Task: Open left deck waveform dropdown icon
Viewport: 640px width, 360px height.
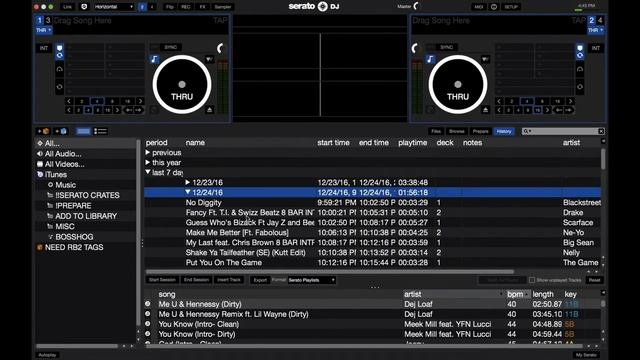Action: coord(209,60)
